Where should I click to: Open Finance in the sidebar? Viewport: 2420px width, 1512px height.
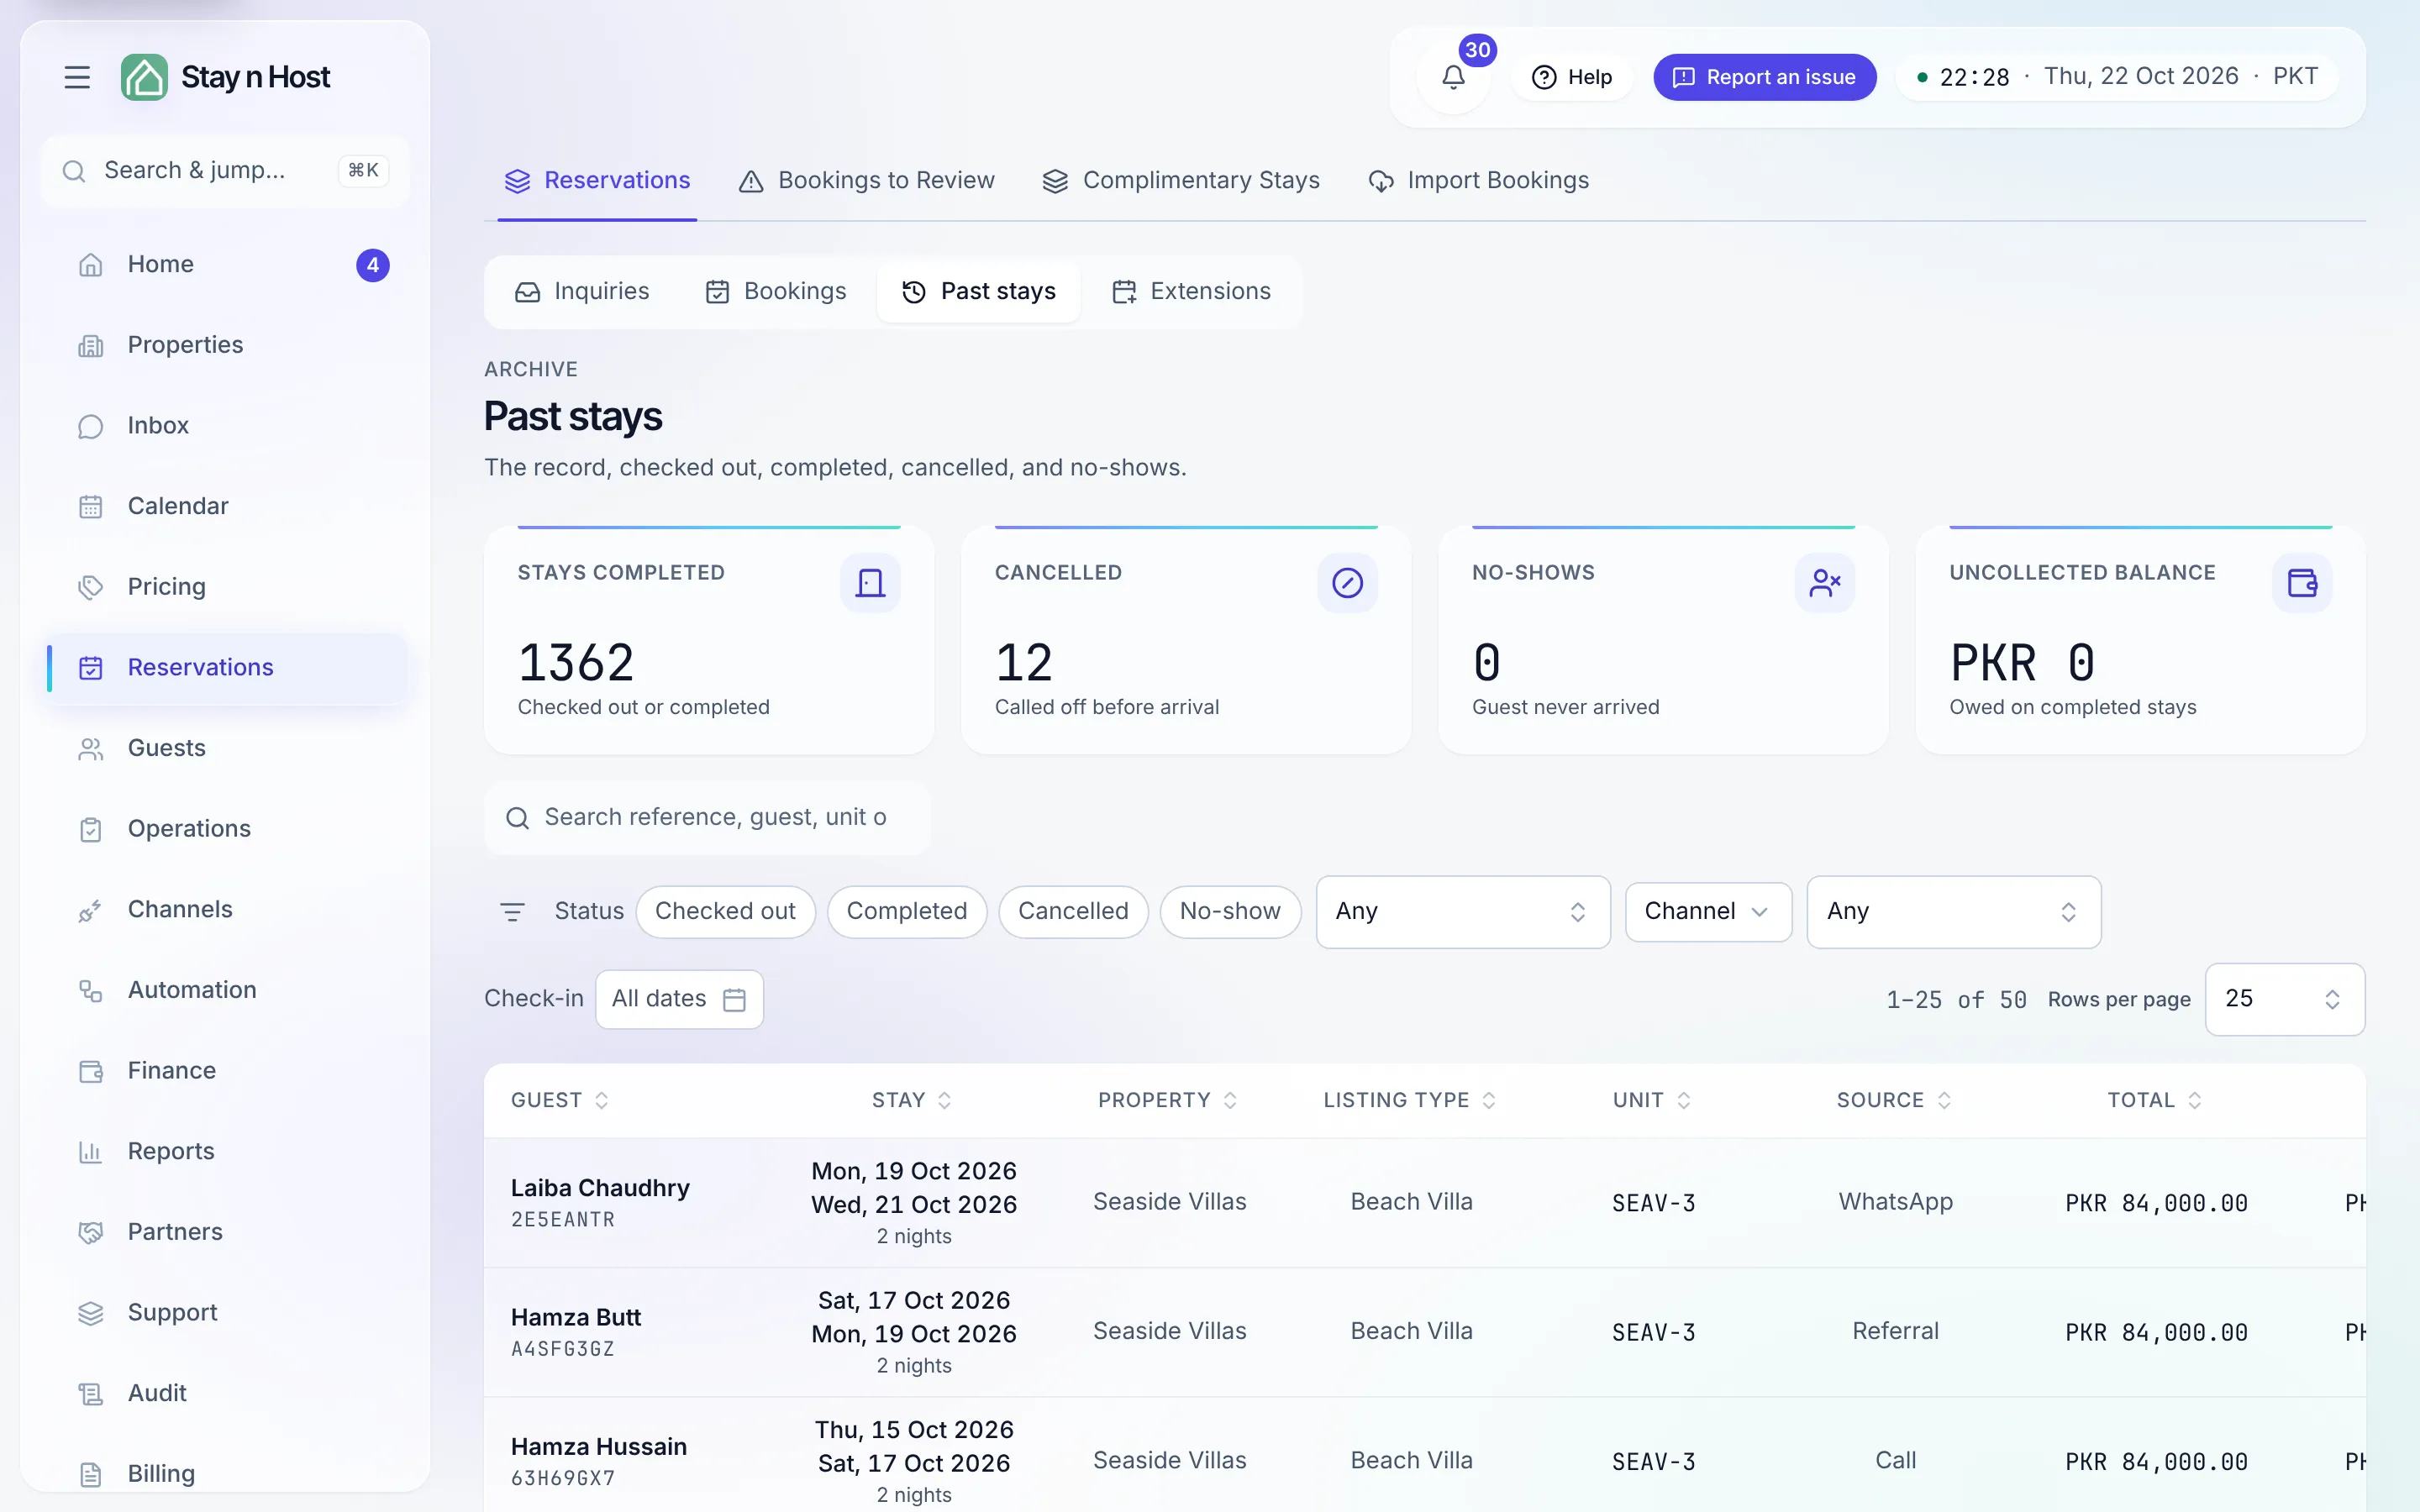pos(227,1071)
